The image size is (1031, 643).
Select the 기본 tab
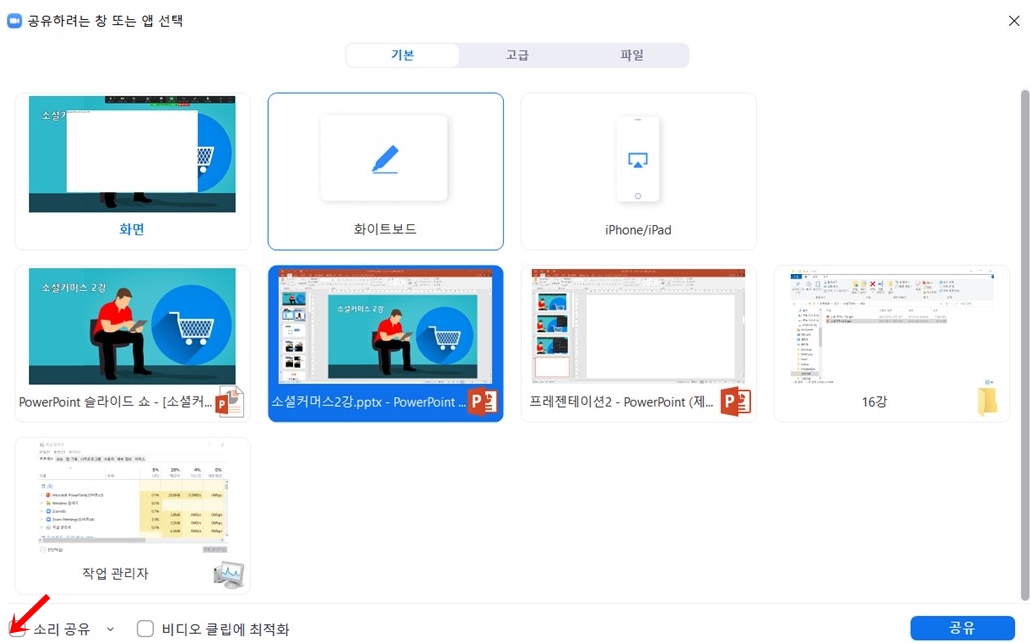(x=403, y=55)
